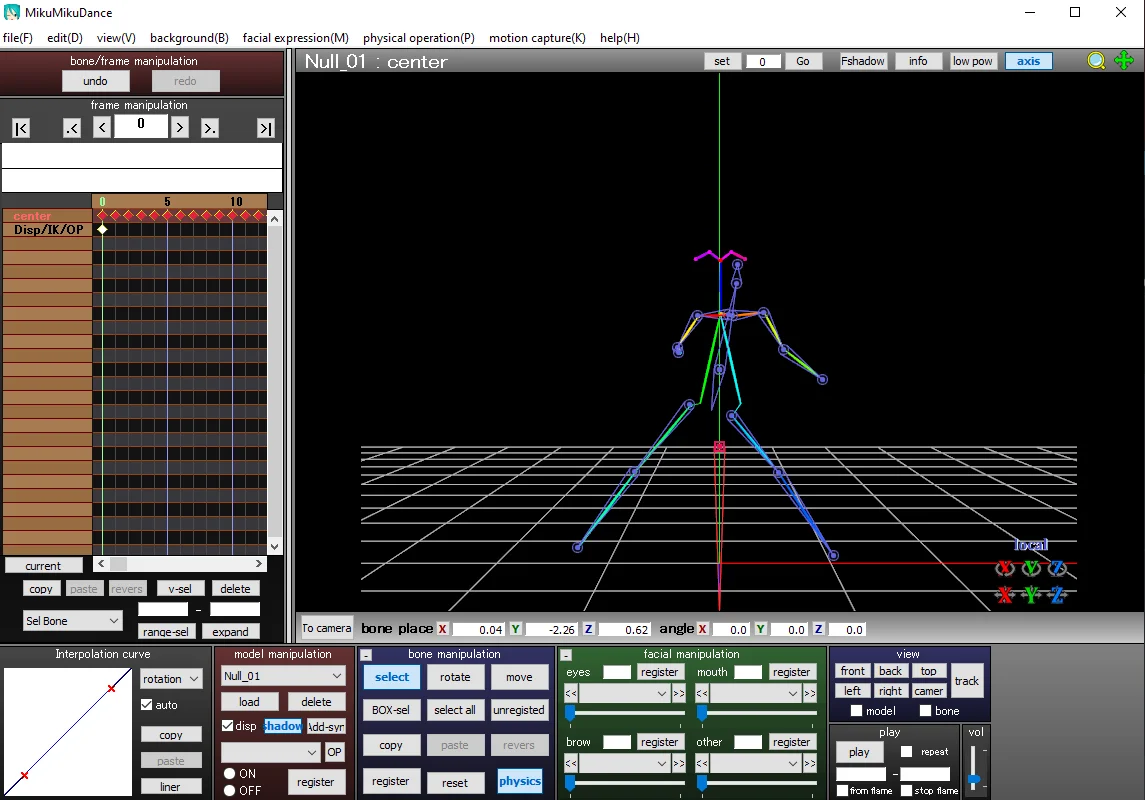Click the magnifier zoom view icon
Viewport: 1145px width, 800px height.
[x=1096, y=61]
